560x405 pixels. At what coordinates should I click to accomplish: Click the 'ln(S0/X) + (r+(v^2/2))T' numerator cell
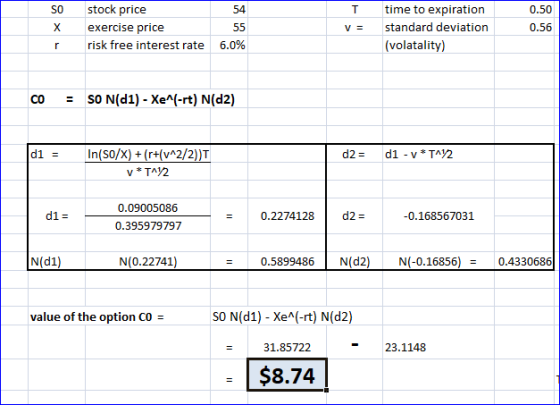[148, 154]
